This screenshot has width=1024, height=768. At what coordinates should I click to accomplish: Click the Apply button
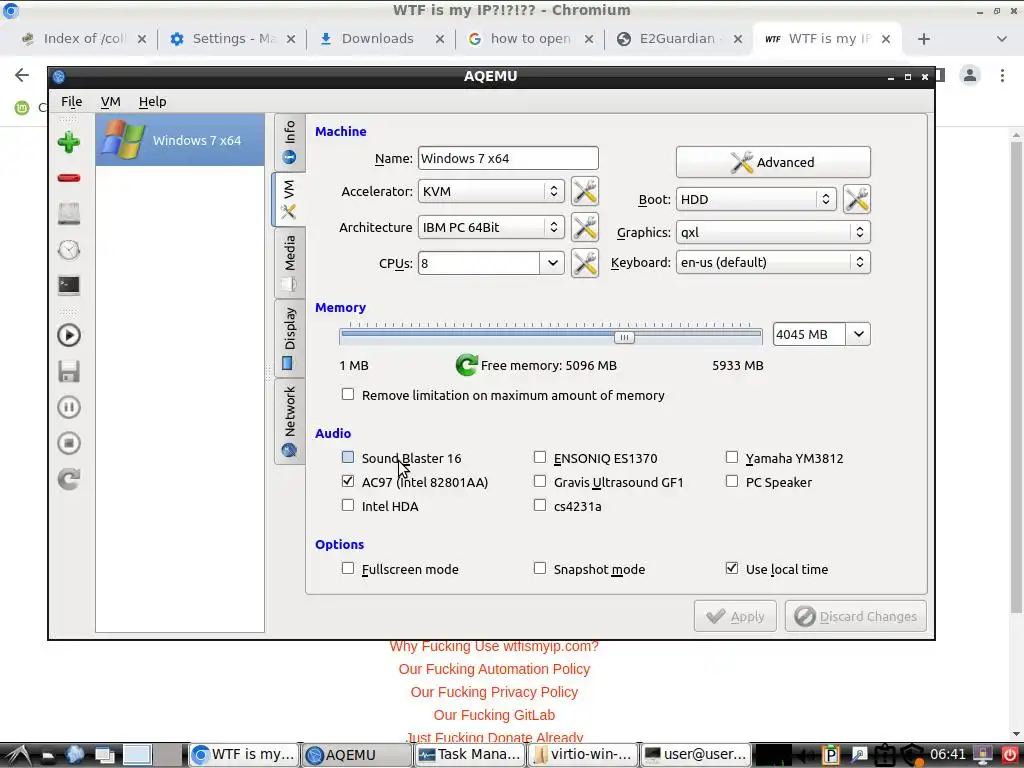pos(735,616)
